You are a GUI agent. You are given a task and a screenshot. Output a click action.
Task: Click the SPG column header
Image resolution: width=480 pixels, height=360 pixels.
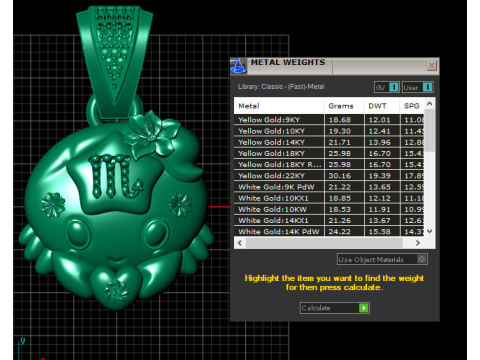coord(412,106)
